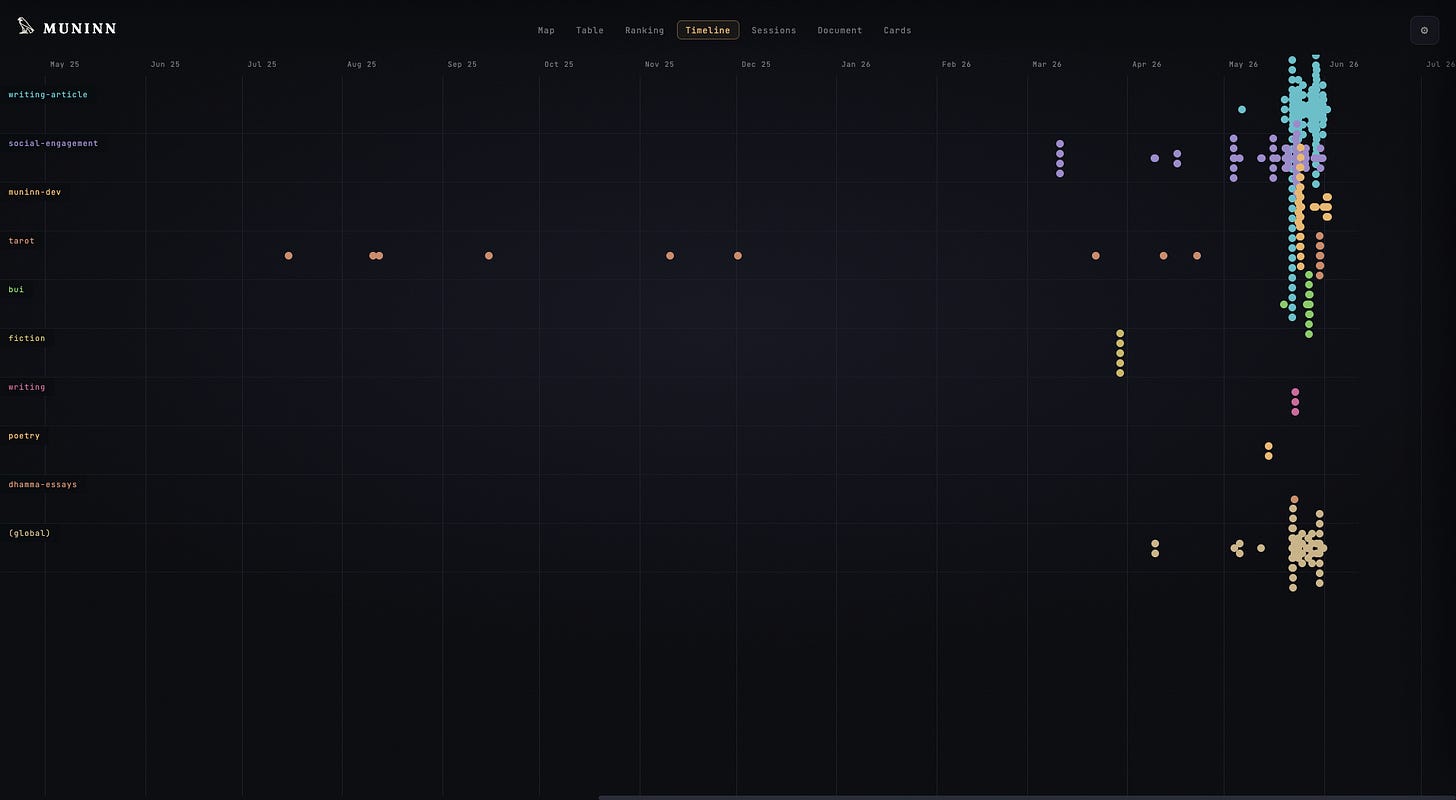1456x800 pixels.
Task: Select the writing row label
Action: 27,387
